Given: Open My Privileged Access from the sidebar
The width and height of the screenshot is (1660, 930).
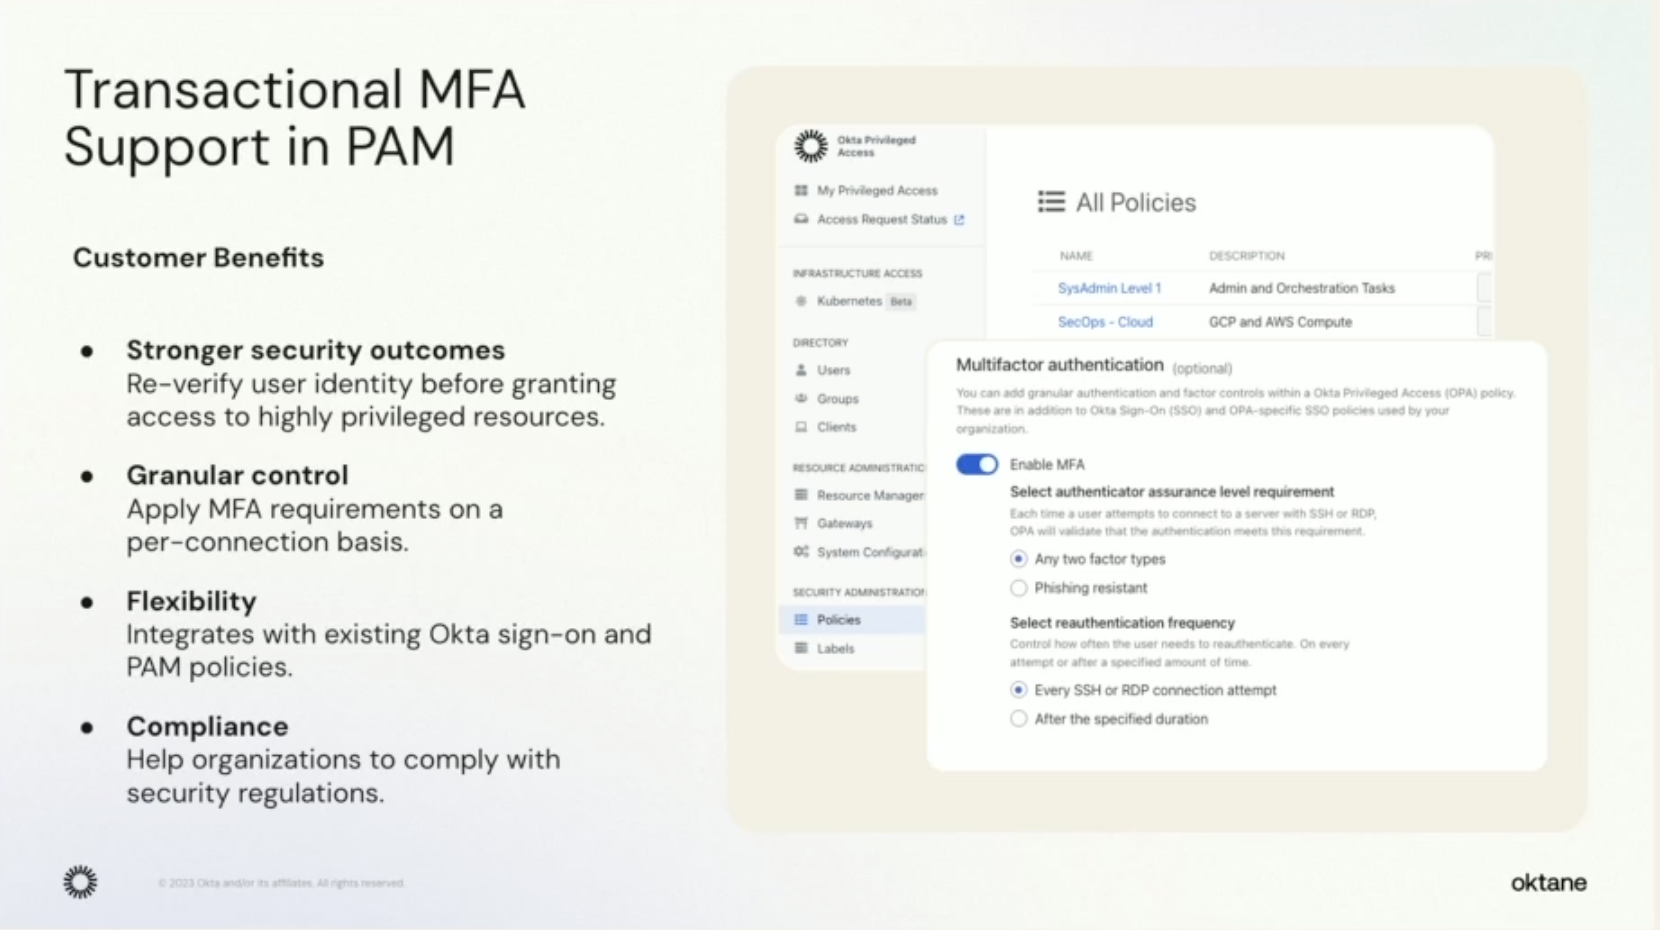Looking at the screenshot, I should point(875,190).
